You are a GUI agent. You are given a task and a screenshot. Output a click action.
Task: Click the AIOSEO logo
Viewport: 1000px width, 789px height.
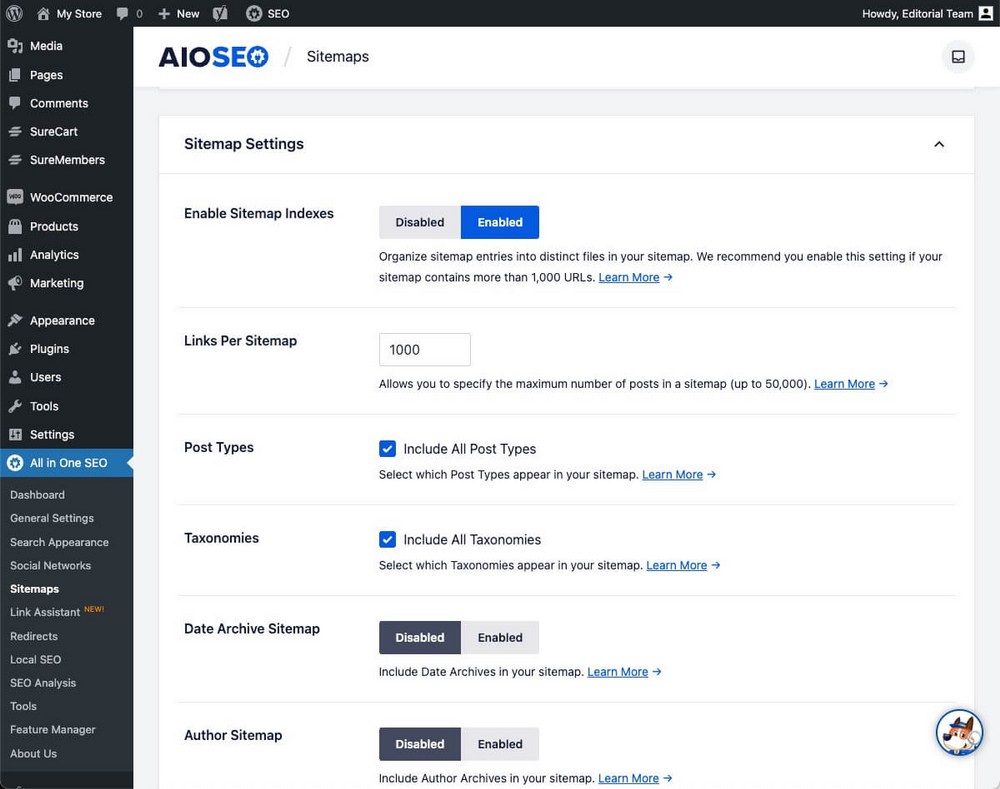[214, 57]
